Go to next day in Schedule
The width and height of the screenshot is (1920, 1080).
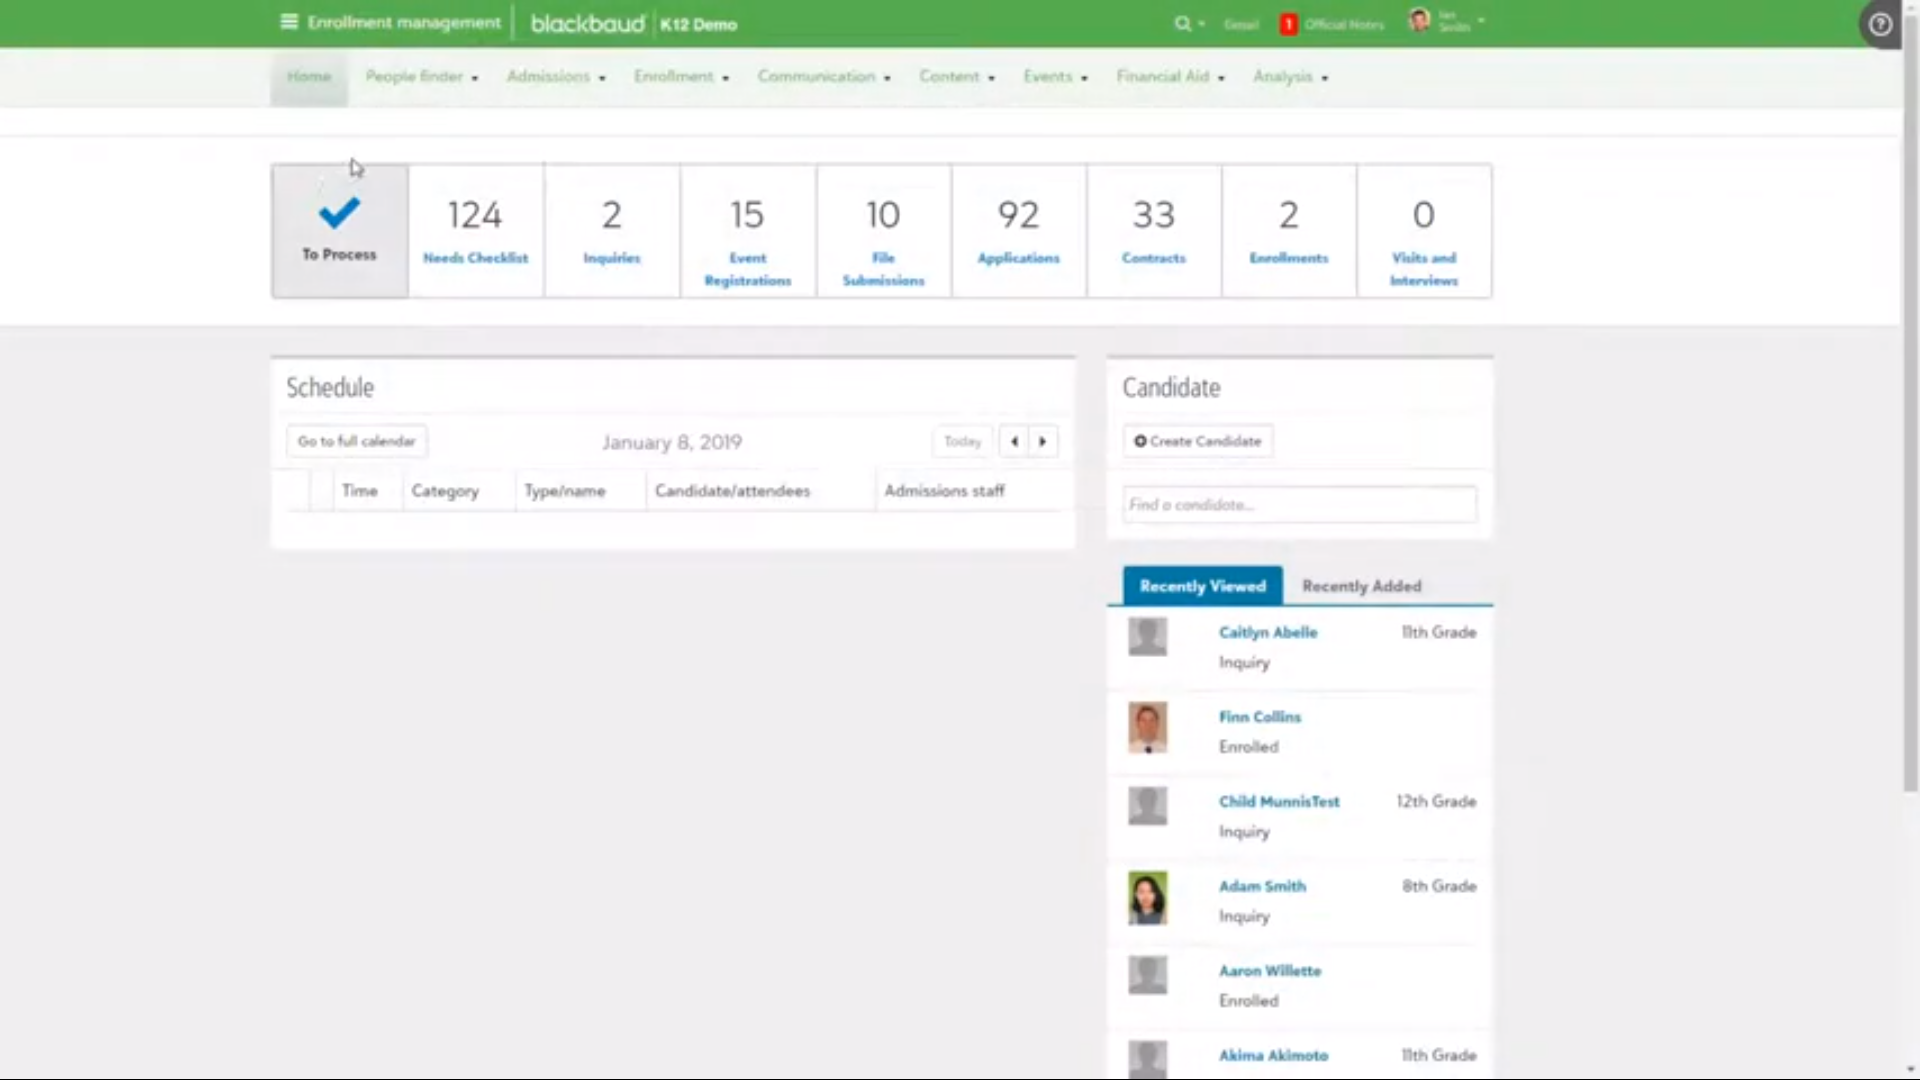click(x=1043, y=441)
